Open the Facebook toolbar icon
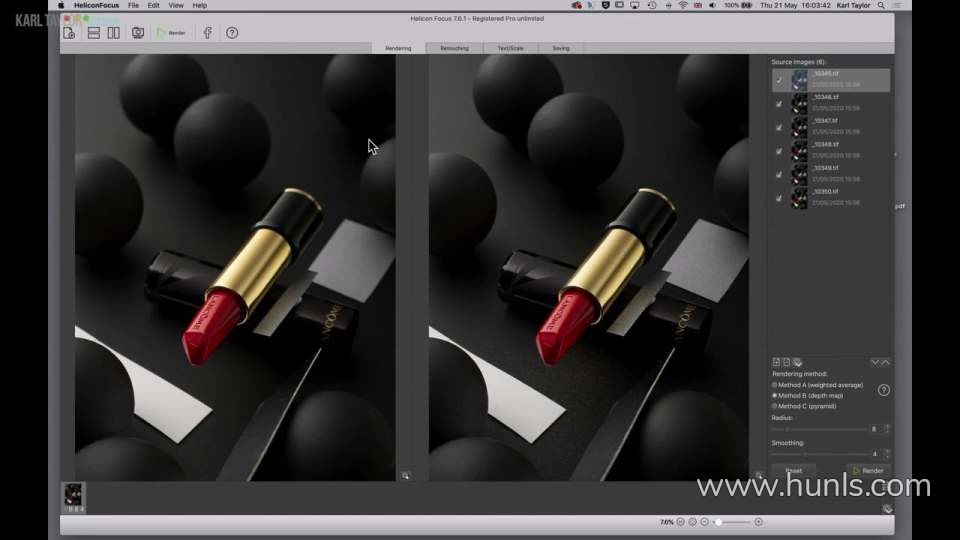Viewport: 960px width, 540px height. pos(208,33)
